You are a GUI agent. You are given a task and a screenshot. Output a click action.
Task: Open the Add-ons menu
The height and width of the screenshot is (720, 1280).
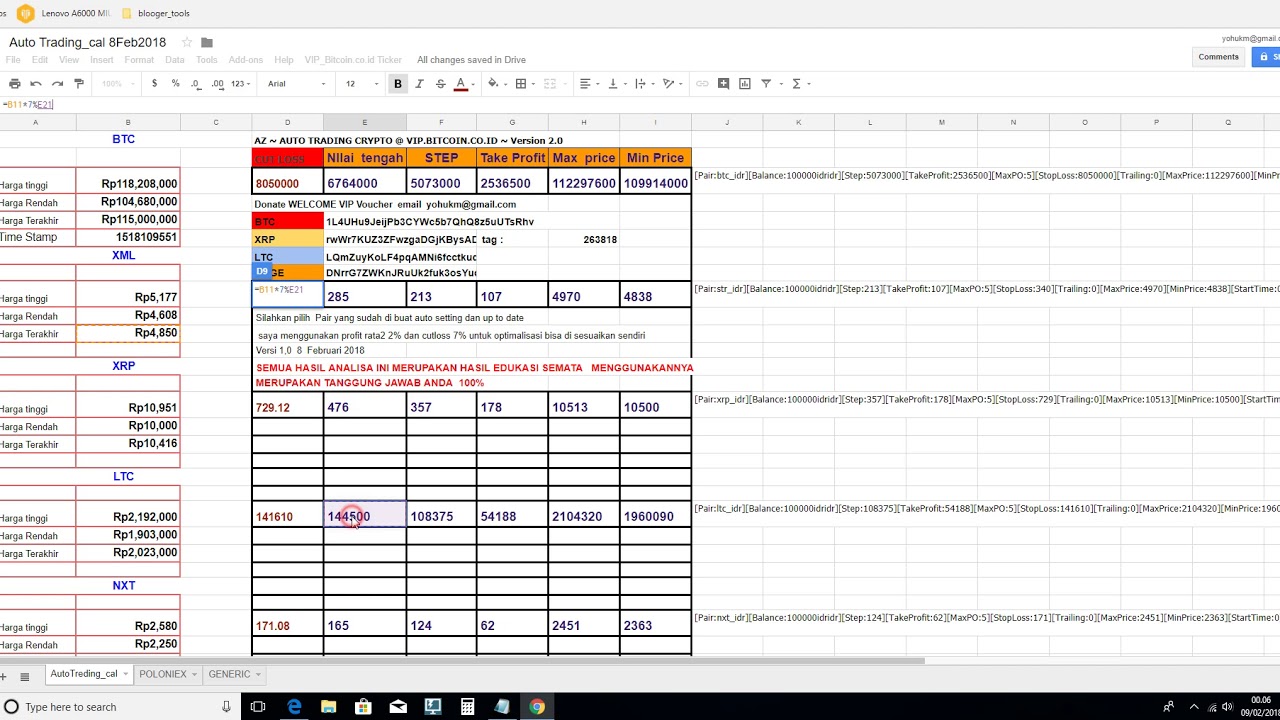(x=246, y=60)
